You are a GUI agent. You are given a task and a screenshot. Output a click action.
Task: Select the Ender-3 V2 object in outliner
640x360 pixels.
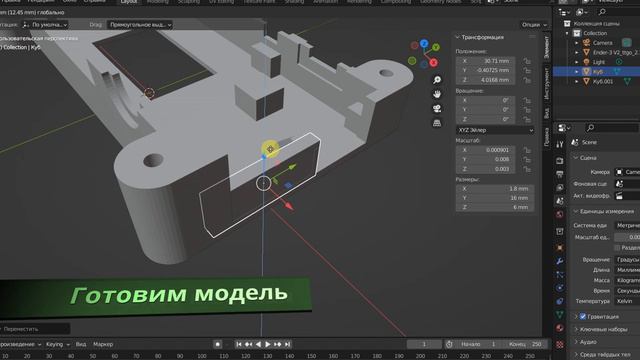[x=616, y=52]
